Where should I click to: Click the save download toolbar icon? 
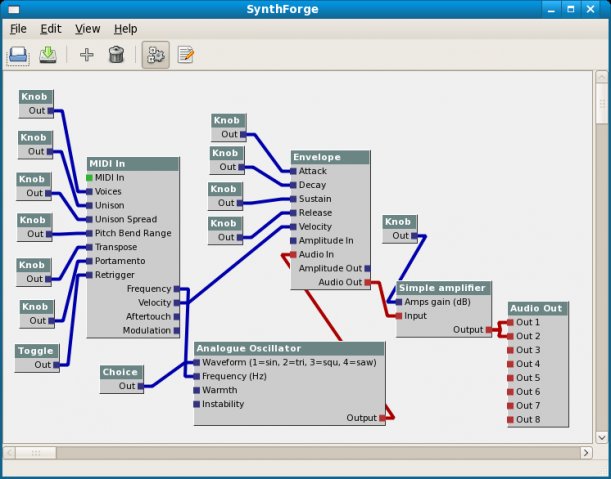pos(48,55)
